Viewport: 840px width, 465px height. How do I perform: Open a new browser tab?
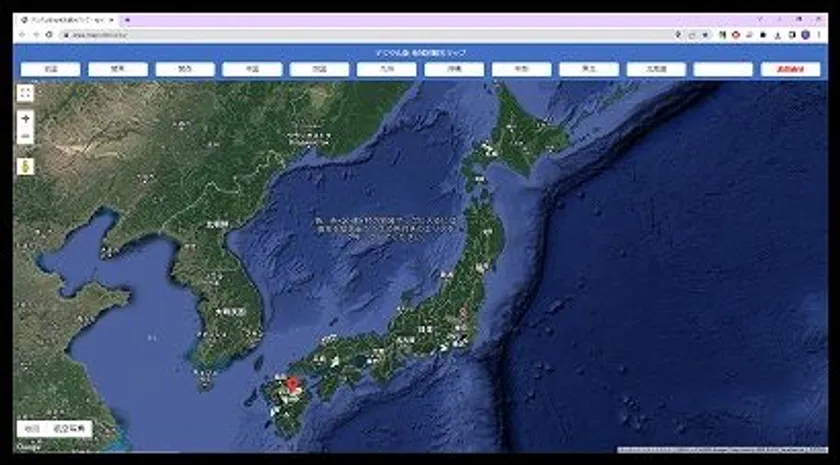pos(127,20)
